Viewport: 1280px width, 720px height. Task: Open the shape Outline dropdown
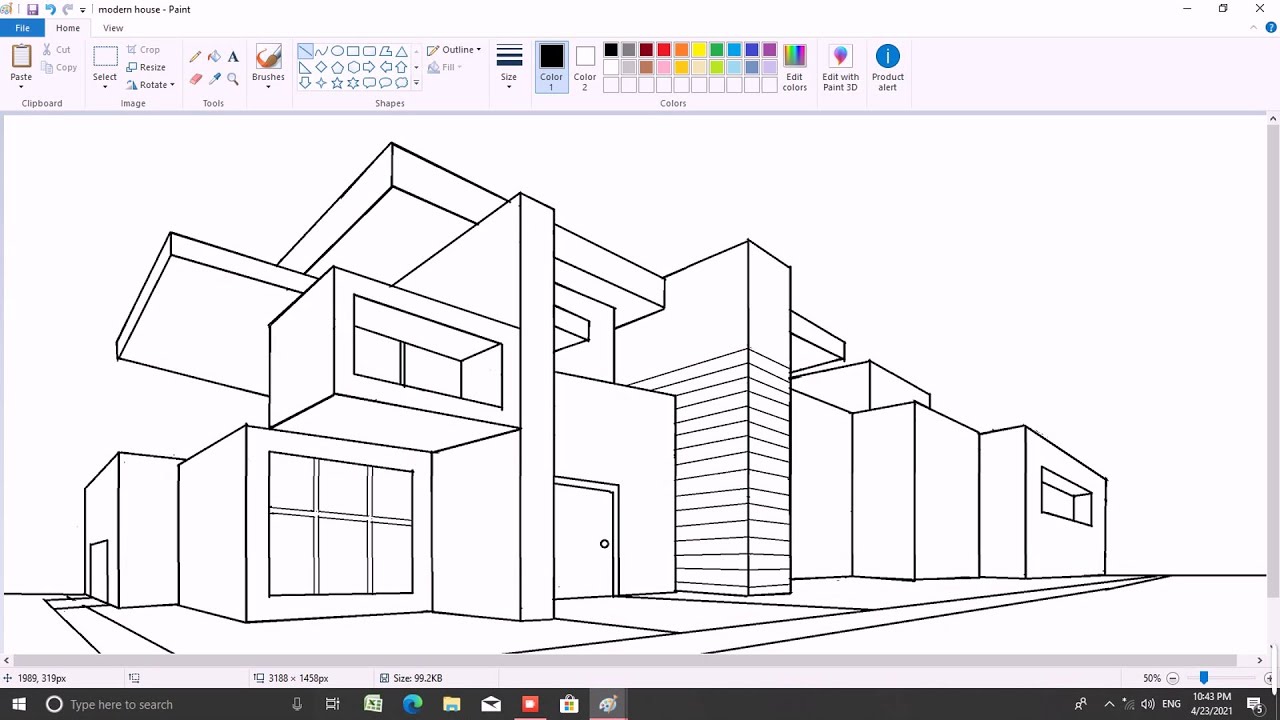tap(454, 50)
